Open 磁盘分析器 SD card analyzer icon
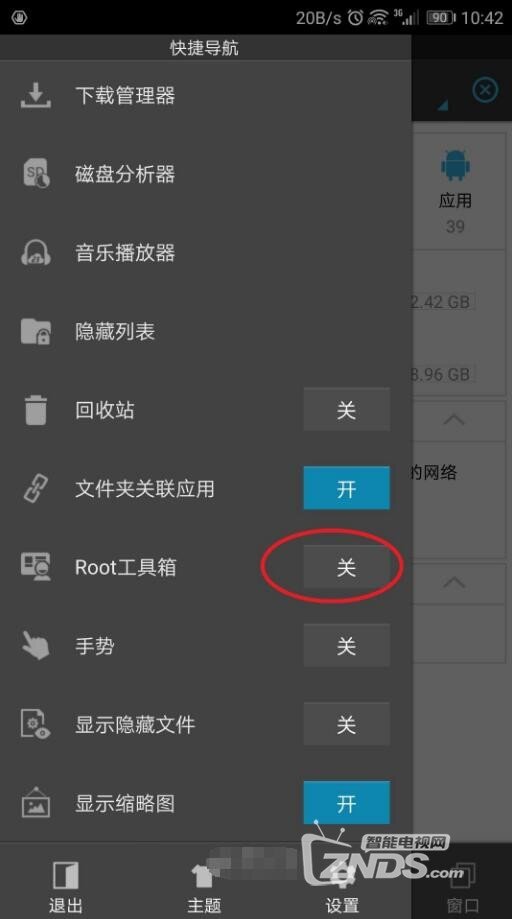This screenshot has width=512, height=919. pos(36,173)
